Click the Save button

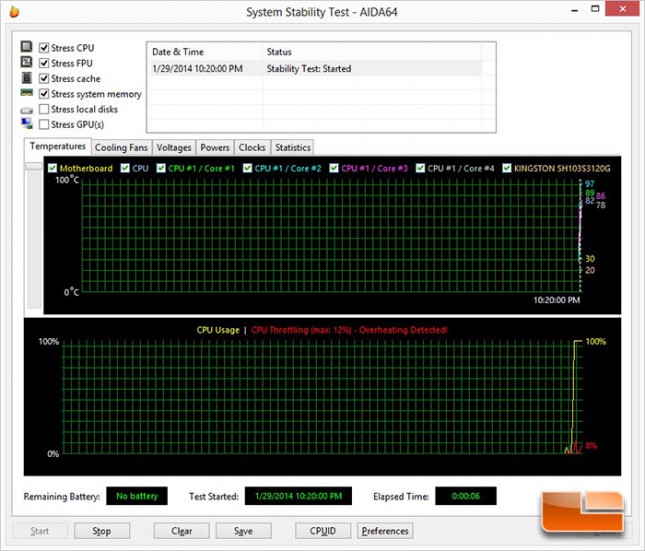coord(244,531)
